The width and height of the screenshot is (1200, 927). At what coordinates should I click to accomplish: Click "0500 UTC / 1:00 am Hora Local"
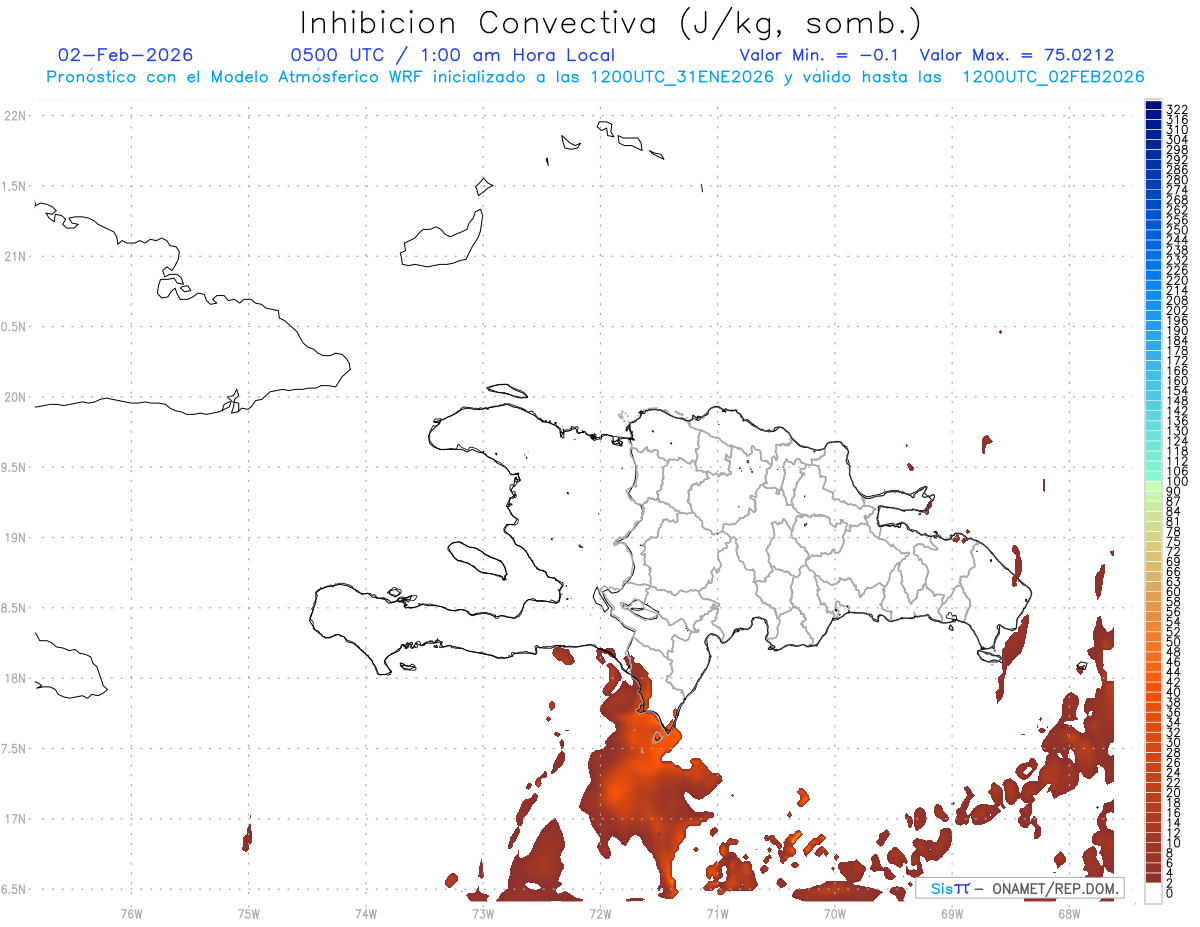[x=452, y=55]
